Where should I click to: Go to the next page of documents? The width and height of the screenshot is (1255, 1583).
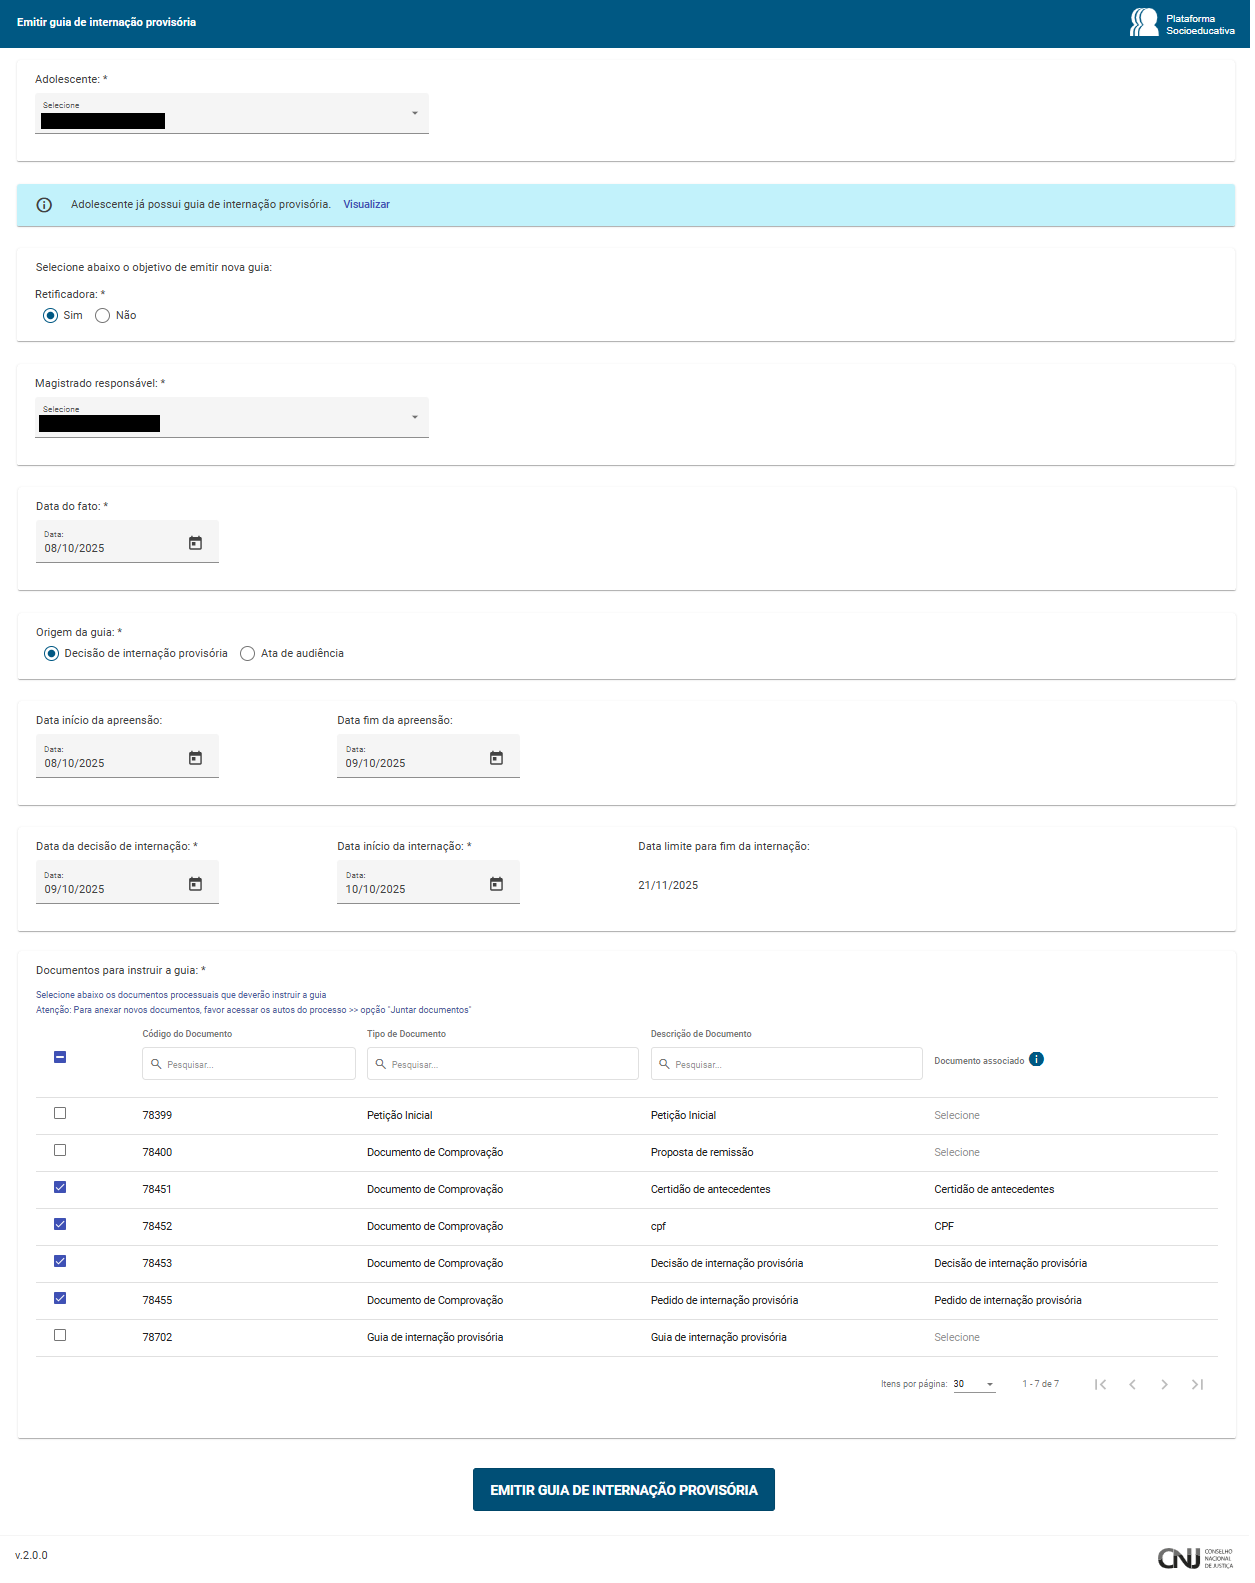pos(1164,1384)
